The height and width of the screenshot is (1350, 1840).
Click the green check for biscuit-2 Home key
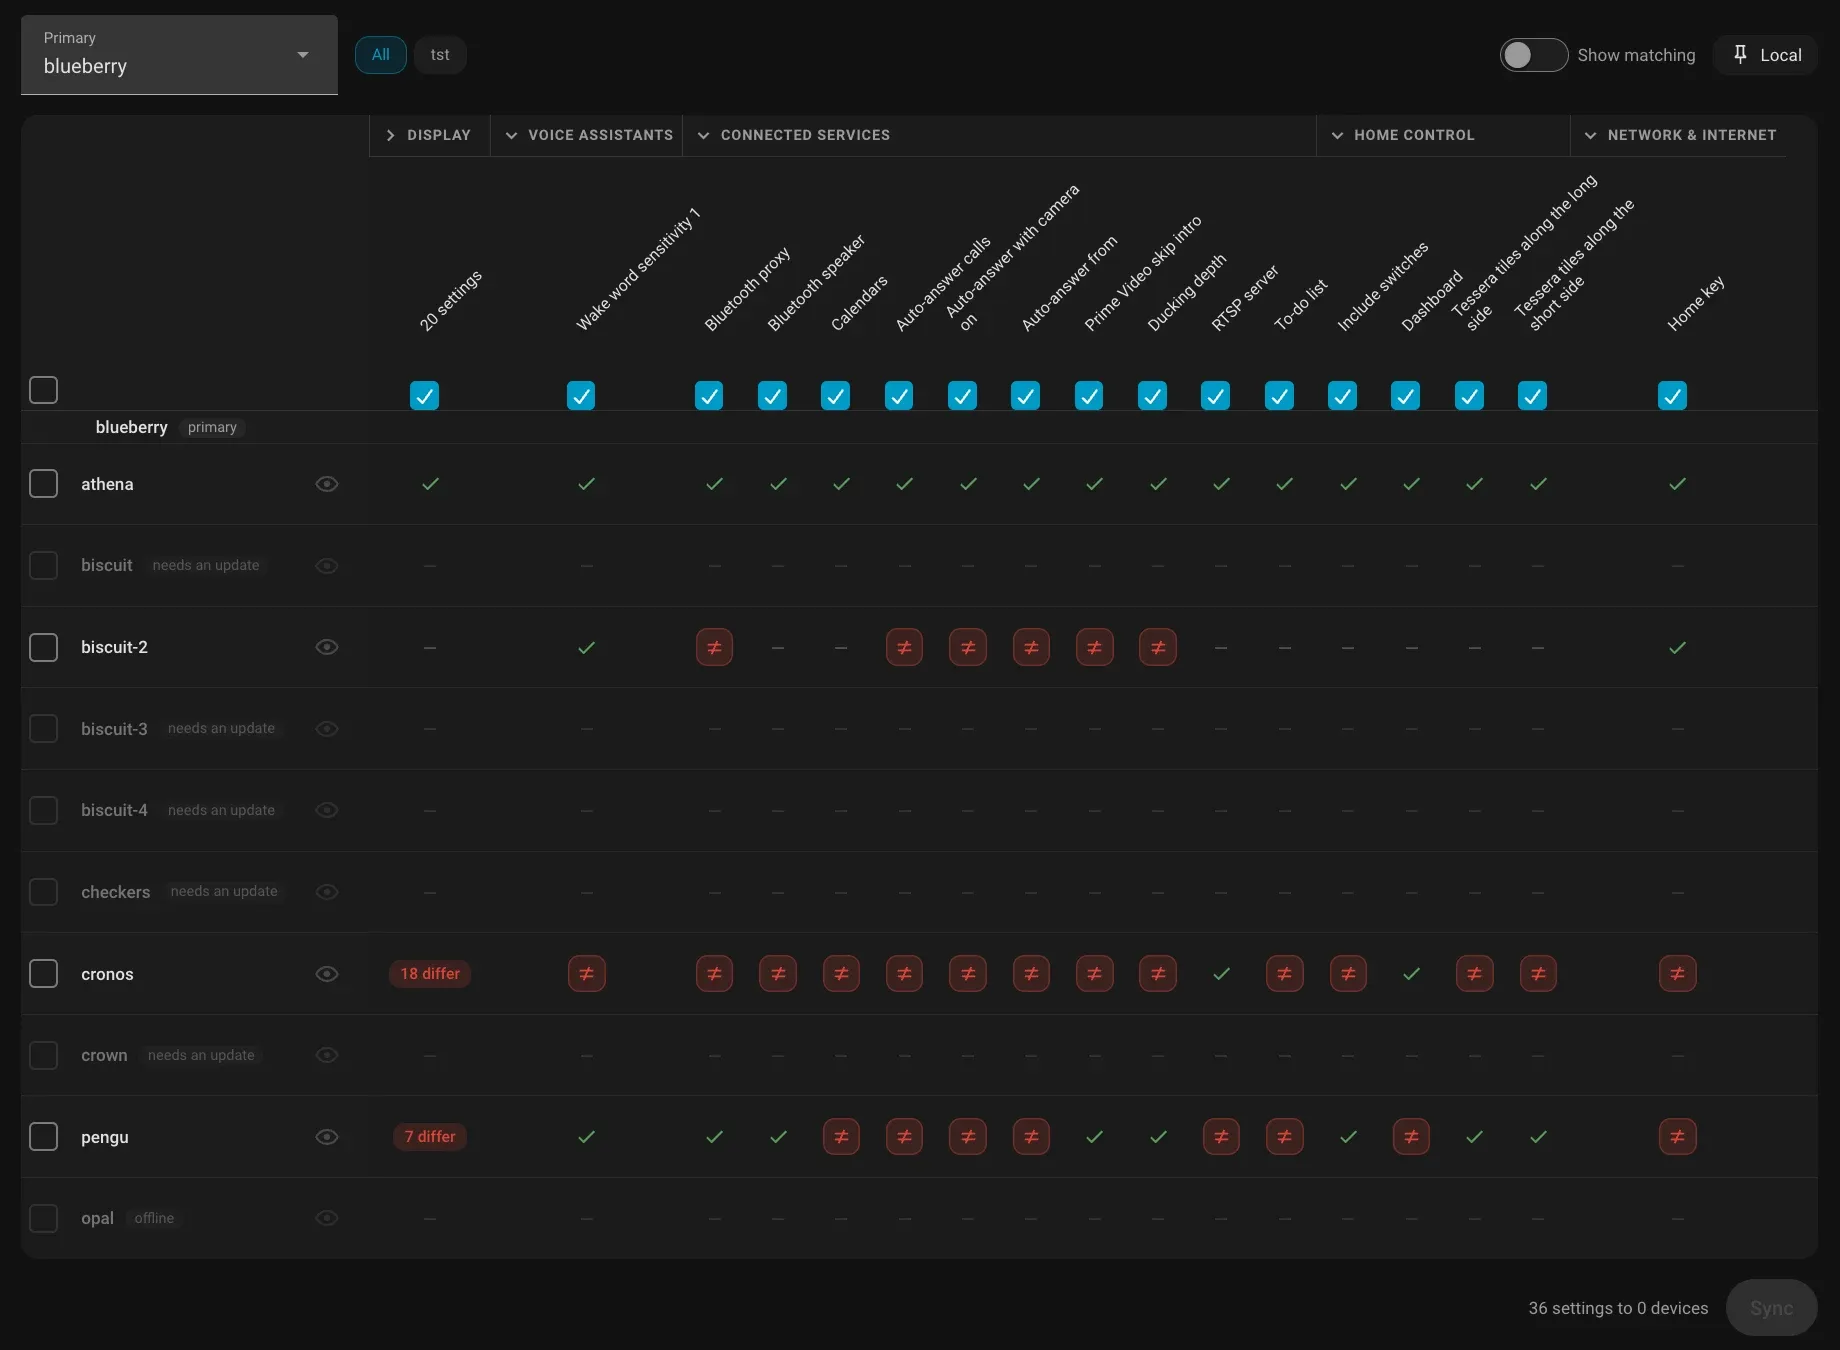[1677, 647]
